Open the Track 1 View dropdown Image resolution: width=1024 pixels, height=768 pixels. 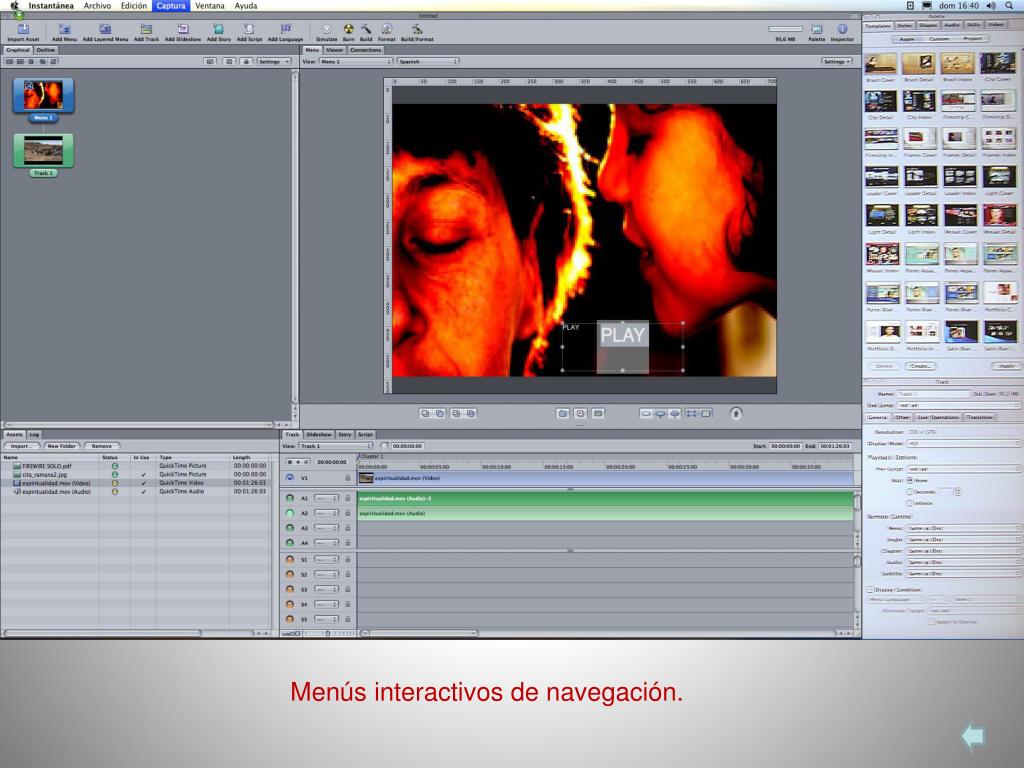(335, 446)
